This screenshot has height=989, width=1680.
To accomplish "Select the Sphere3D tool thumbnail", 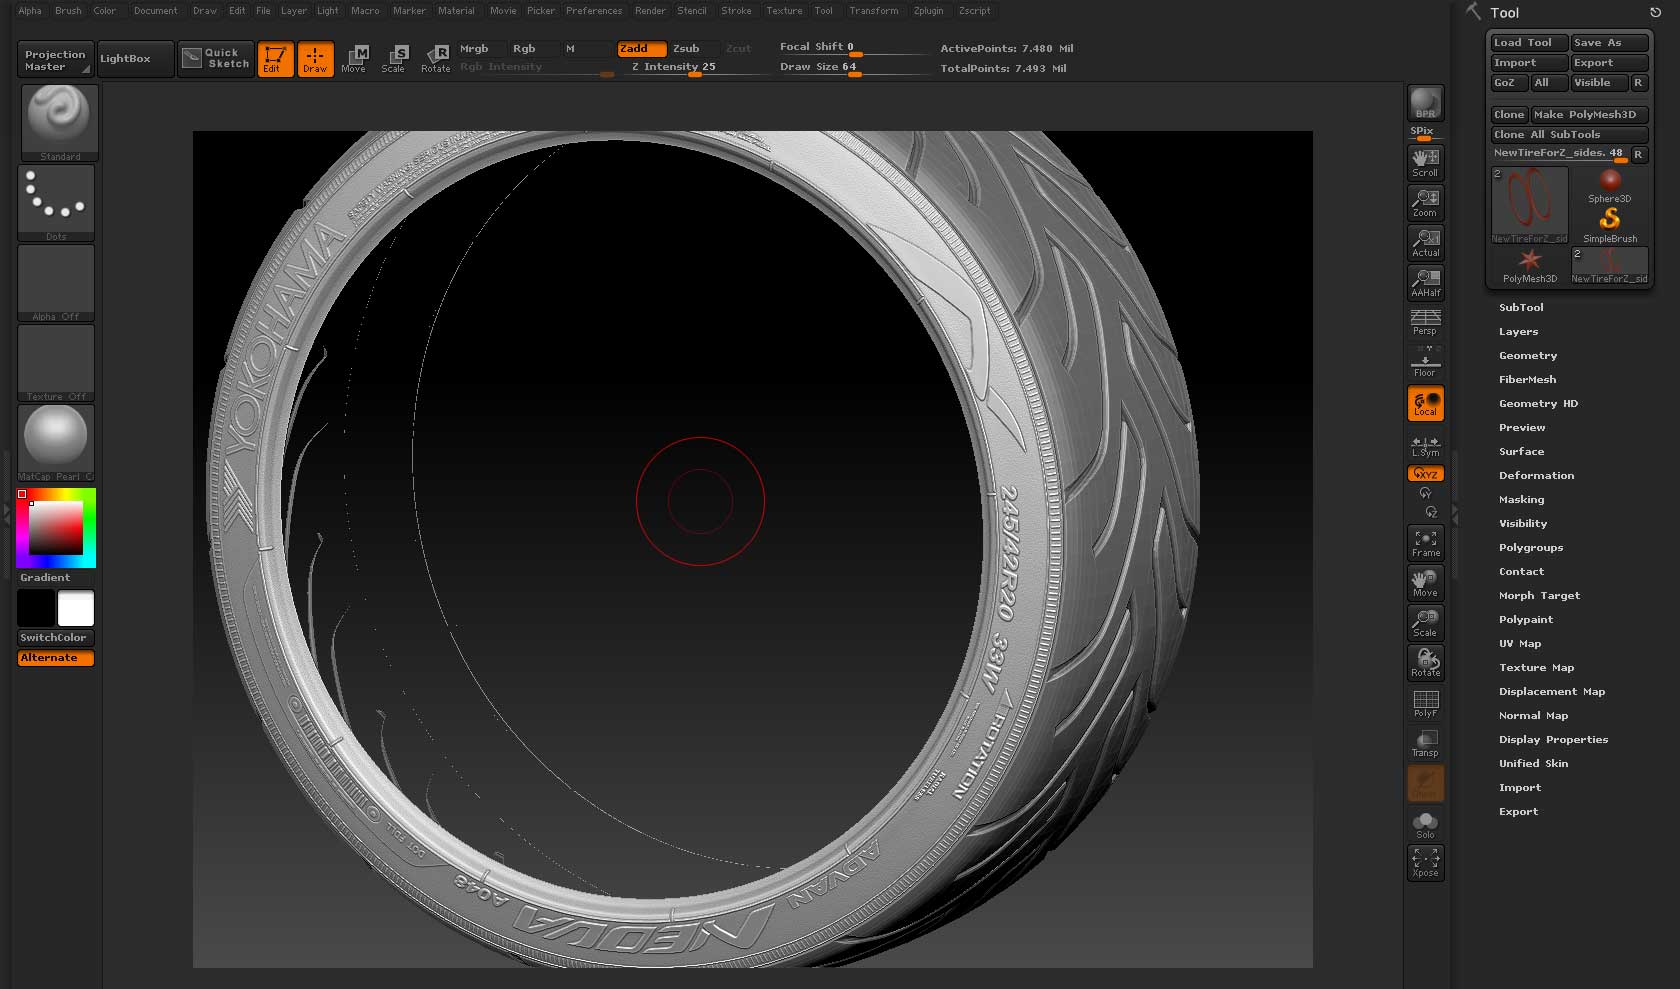I will [x=1609, y=186].
